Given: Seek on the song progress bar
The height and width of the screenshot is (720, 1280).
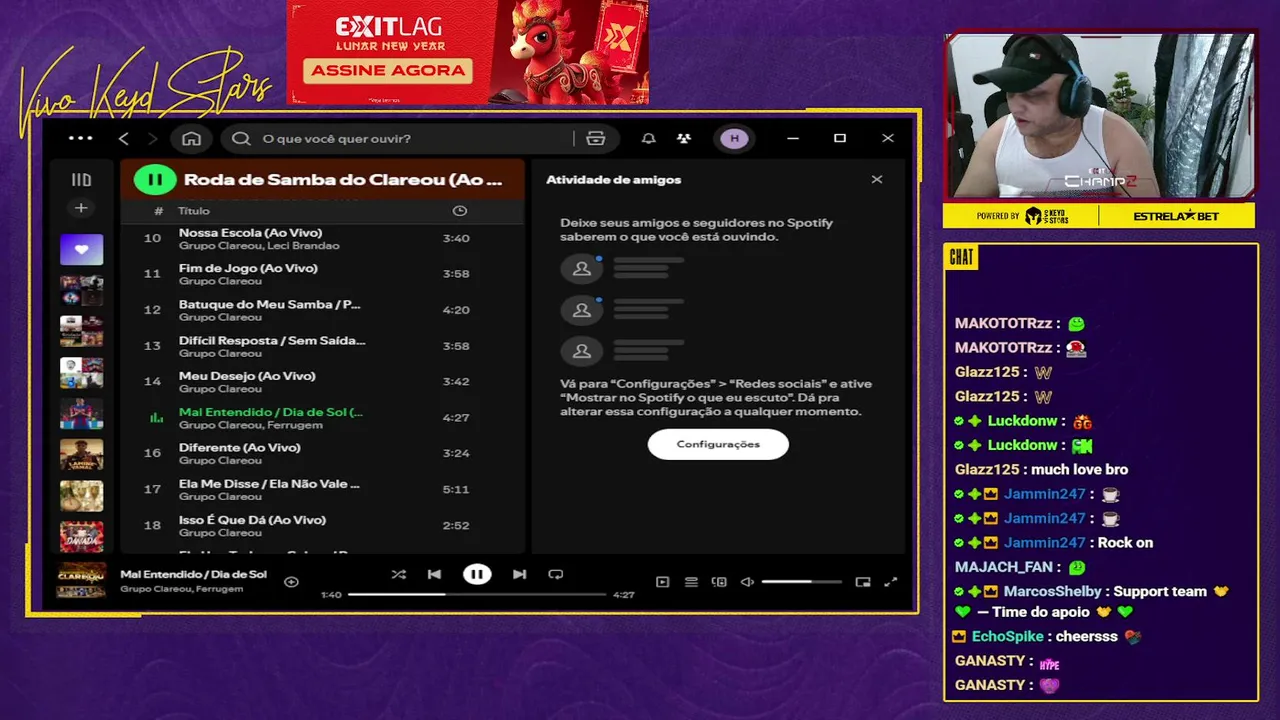Looking at the screenshot, I should (477, 594).
